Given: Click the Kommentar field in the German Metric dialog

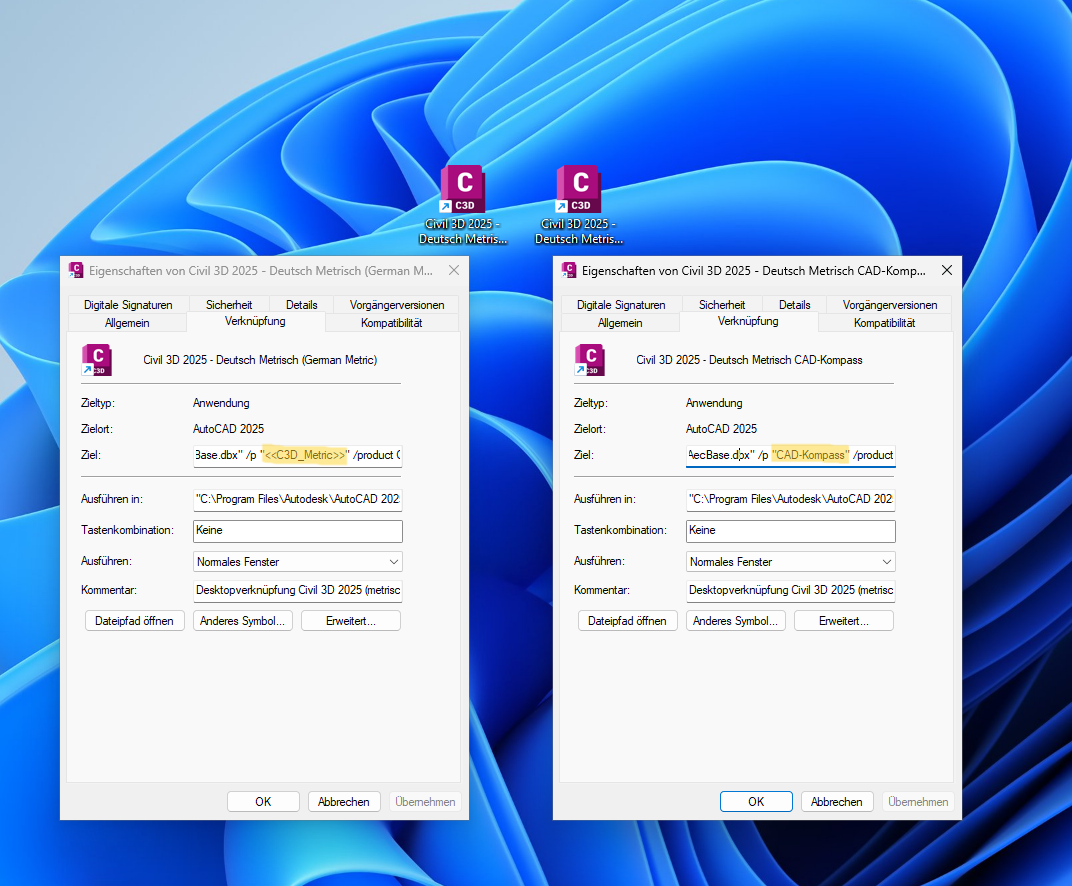Looking at the screenshot, I should pyautogui.click(x=298, y=590).
